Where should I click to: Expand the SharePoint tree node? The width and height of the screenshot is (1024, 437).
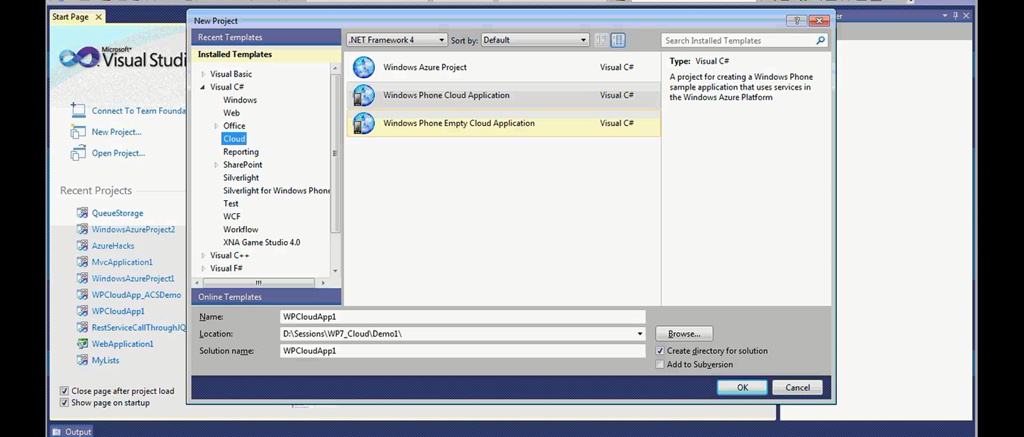click(216, 165)
